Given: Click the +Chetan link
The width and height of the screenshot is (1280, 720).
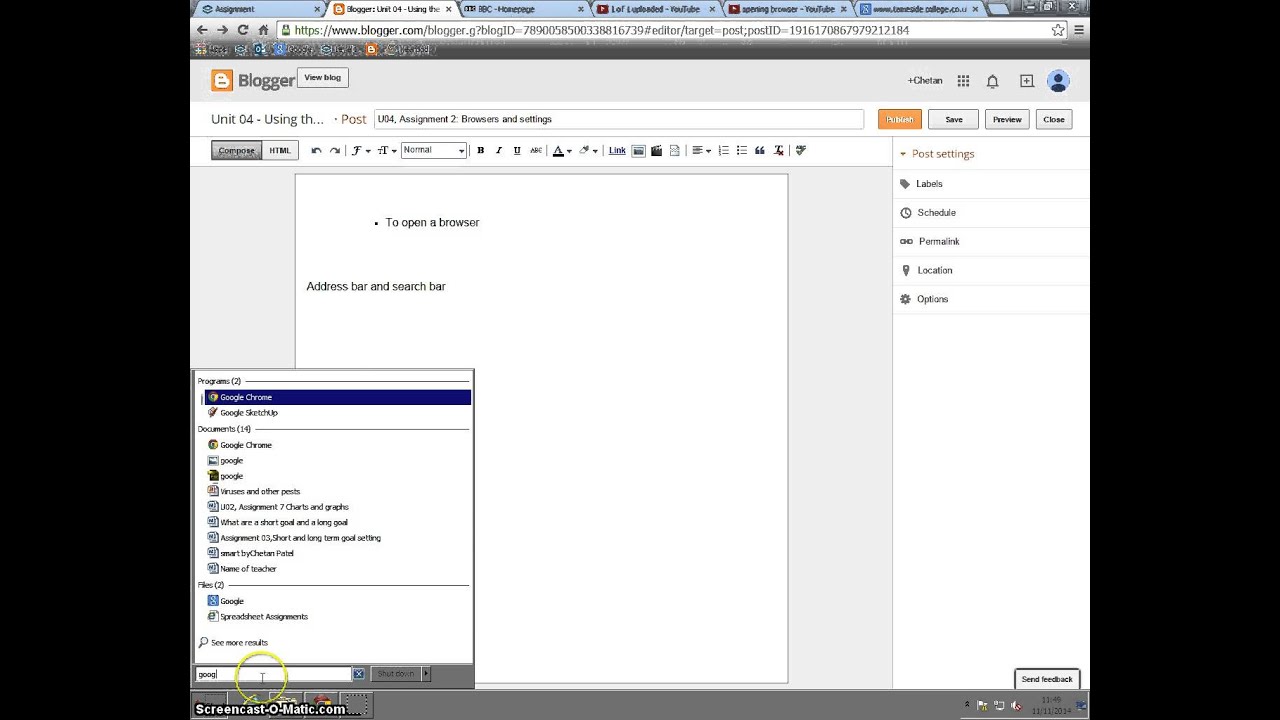Looking at the screenshot, I should coord(925,81).
